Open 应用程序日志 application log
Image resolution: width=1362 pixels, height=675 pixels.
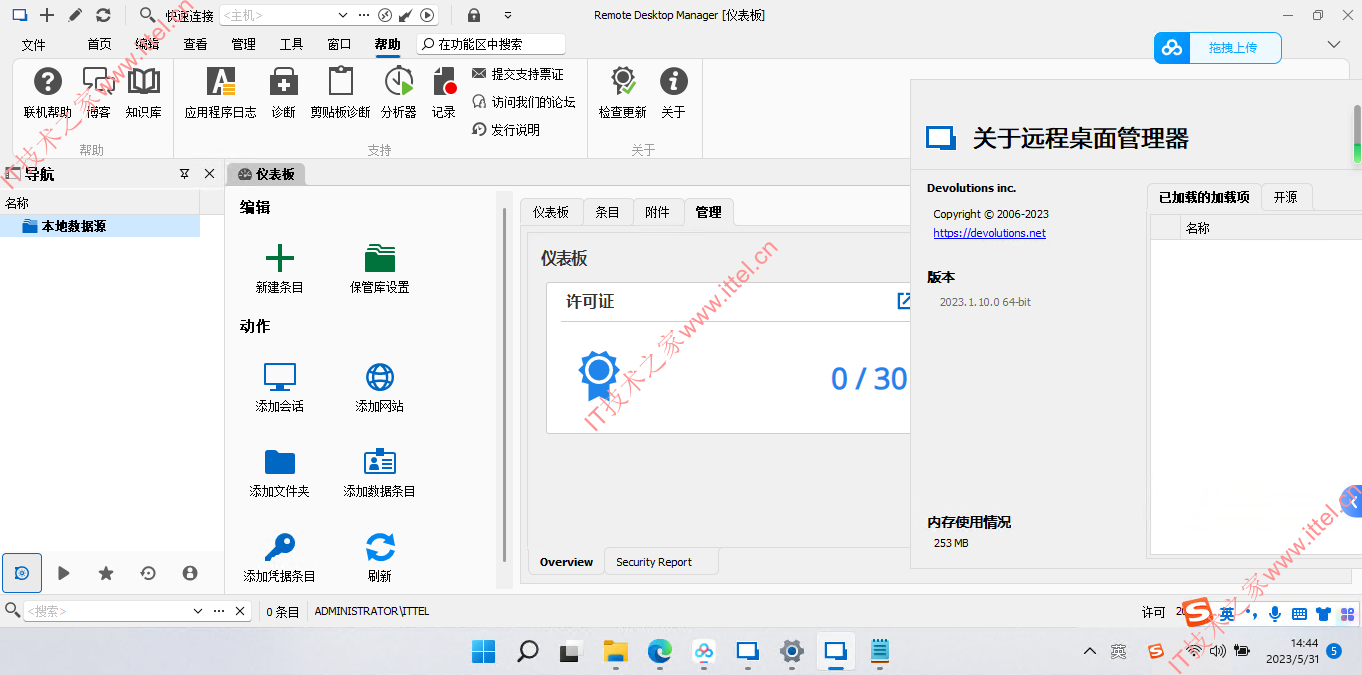pos(220,93)
